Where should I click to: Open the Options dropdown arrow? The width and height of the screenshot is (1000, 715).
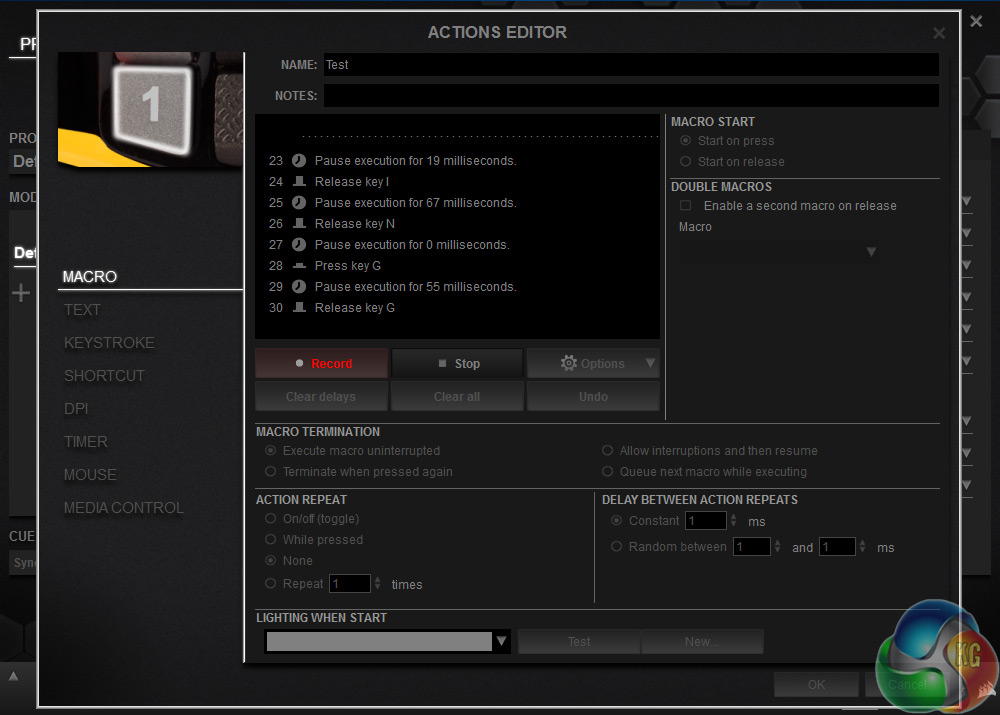coord(650,363)
